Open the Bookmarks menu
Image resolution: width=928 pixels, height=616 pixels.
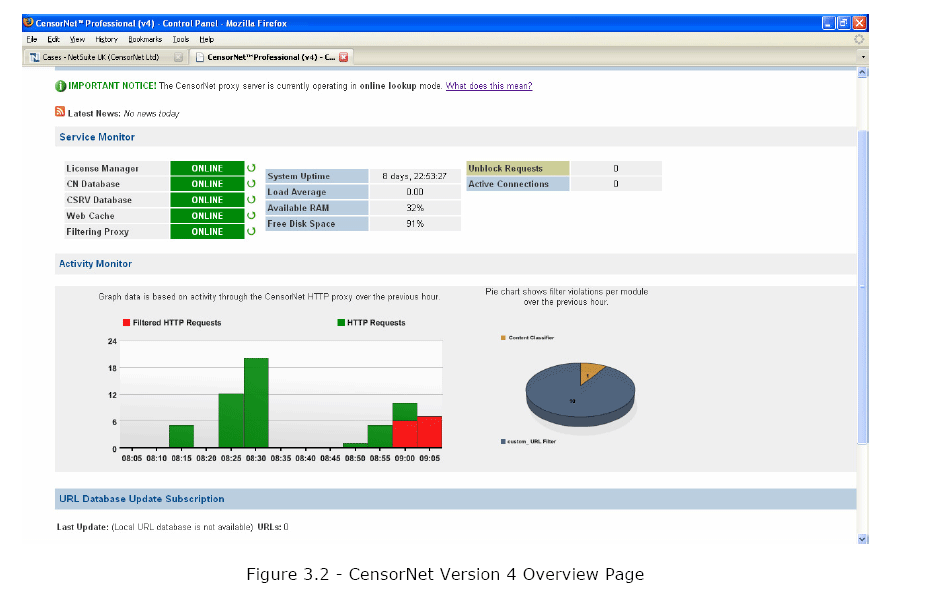pyautogui.click(x=145, y=40)
